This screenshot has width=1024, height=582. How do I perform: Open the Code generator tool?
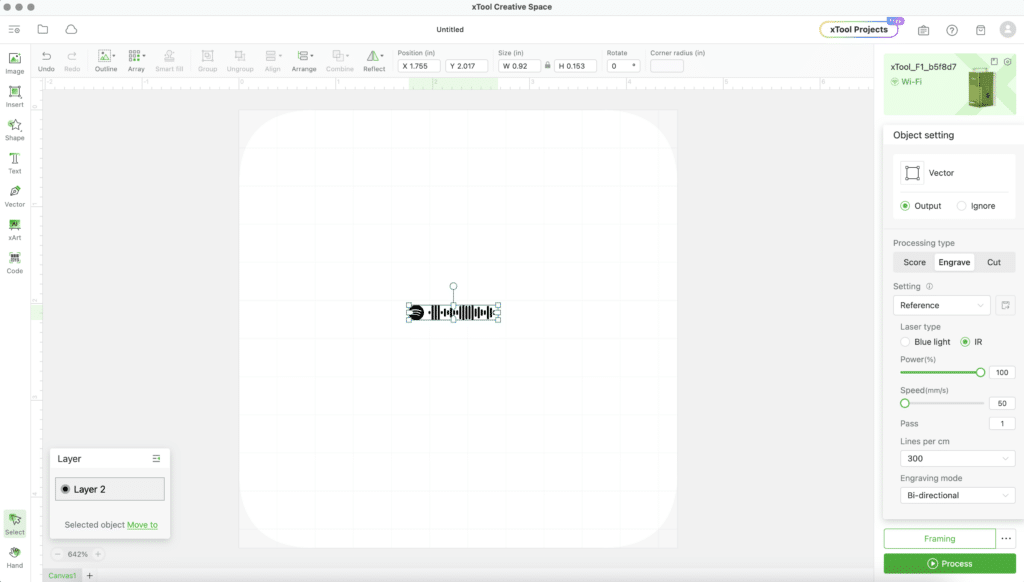pos(14,263)
